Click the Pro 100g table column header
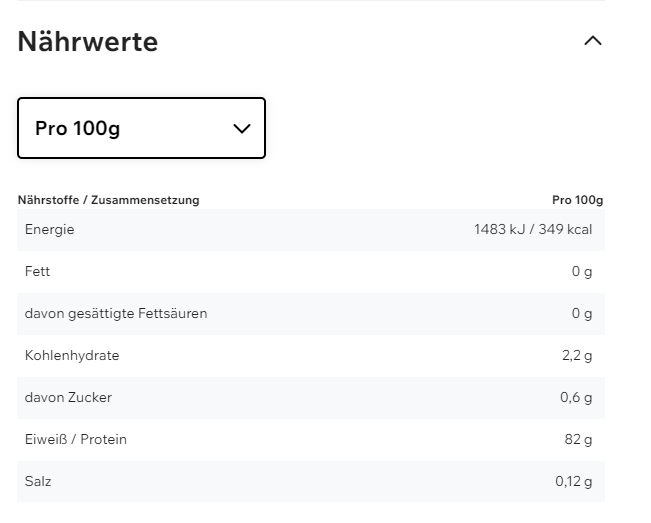 (x=577, y=200)
